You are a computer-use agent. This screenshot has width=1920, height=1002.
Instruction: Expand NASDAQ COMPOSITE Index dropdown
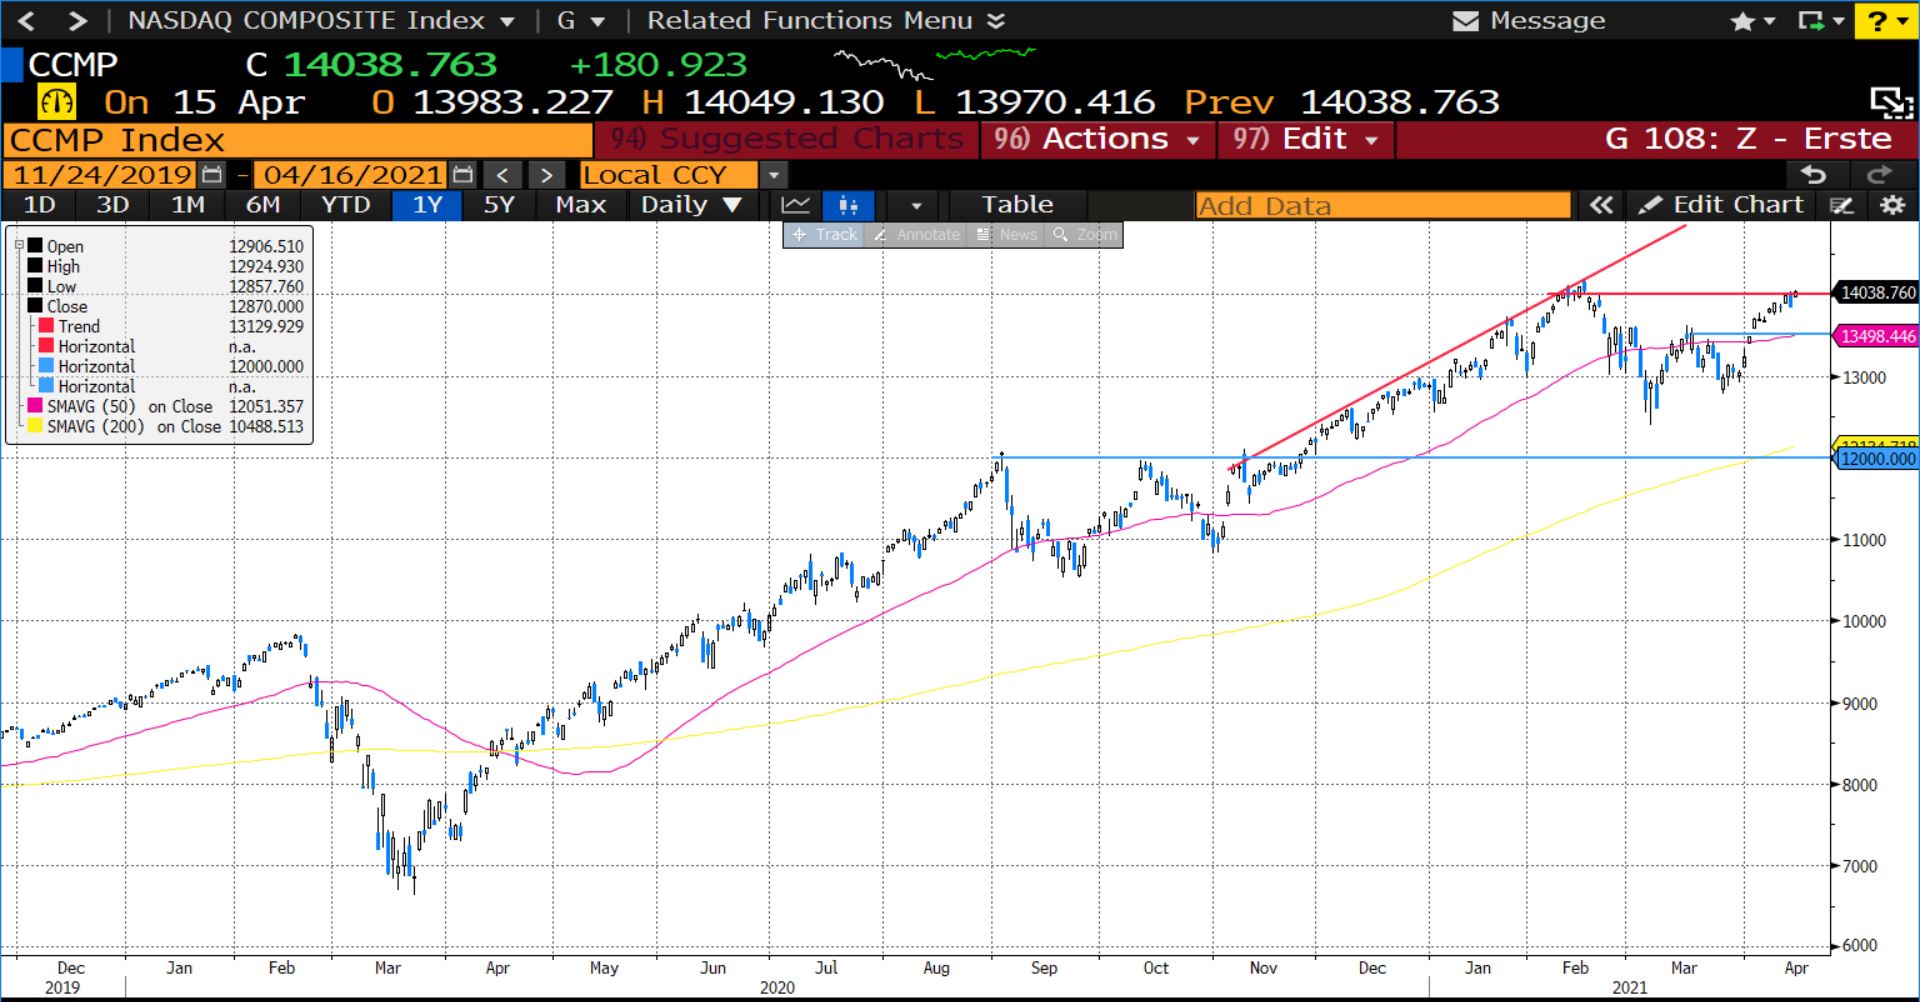[x=507, y=21]
